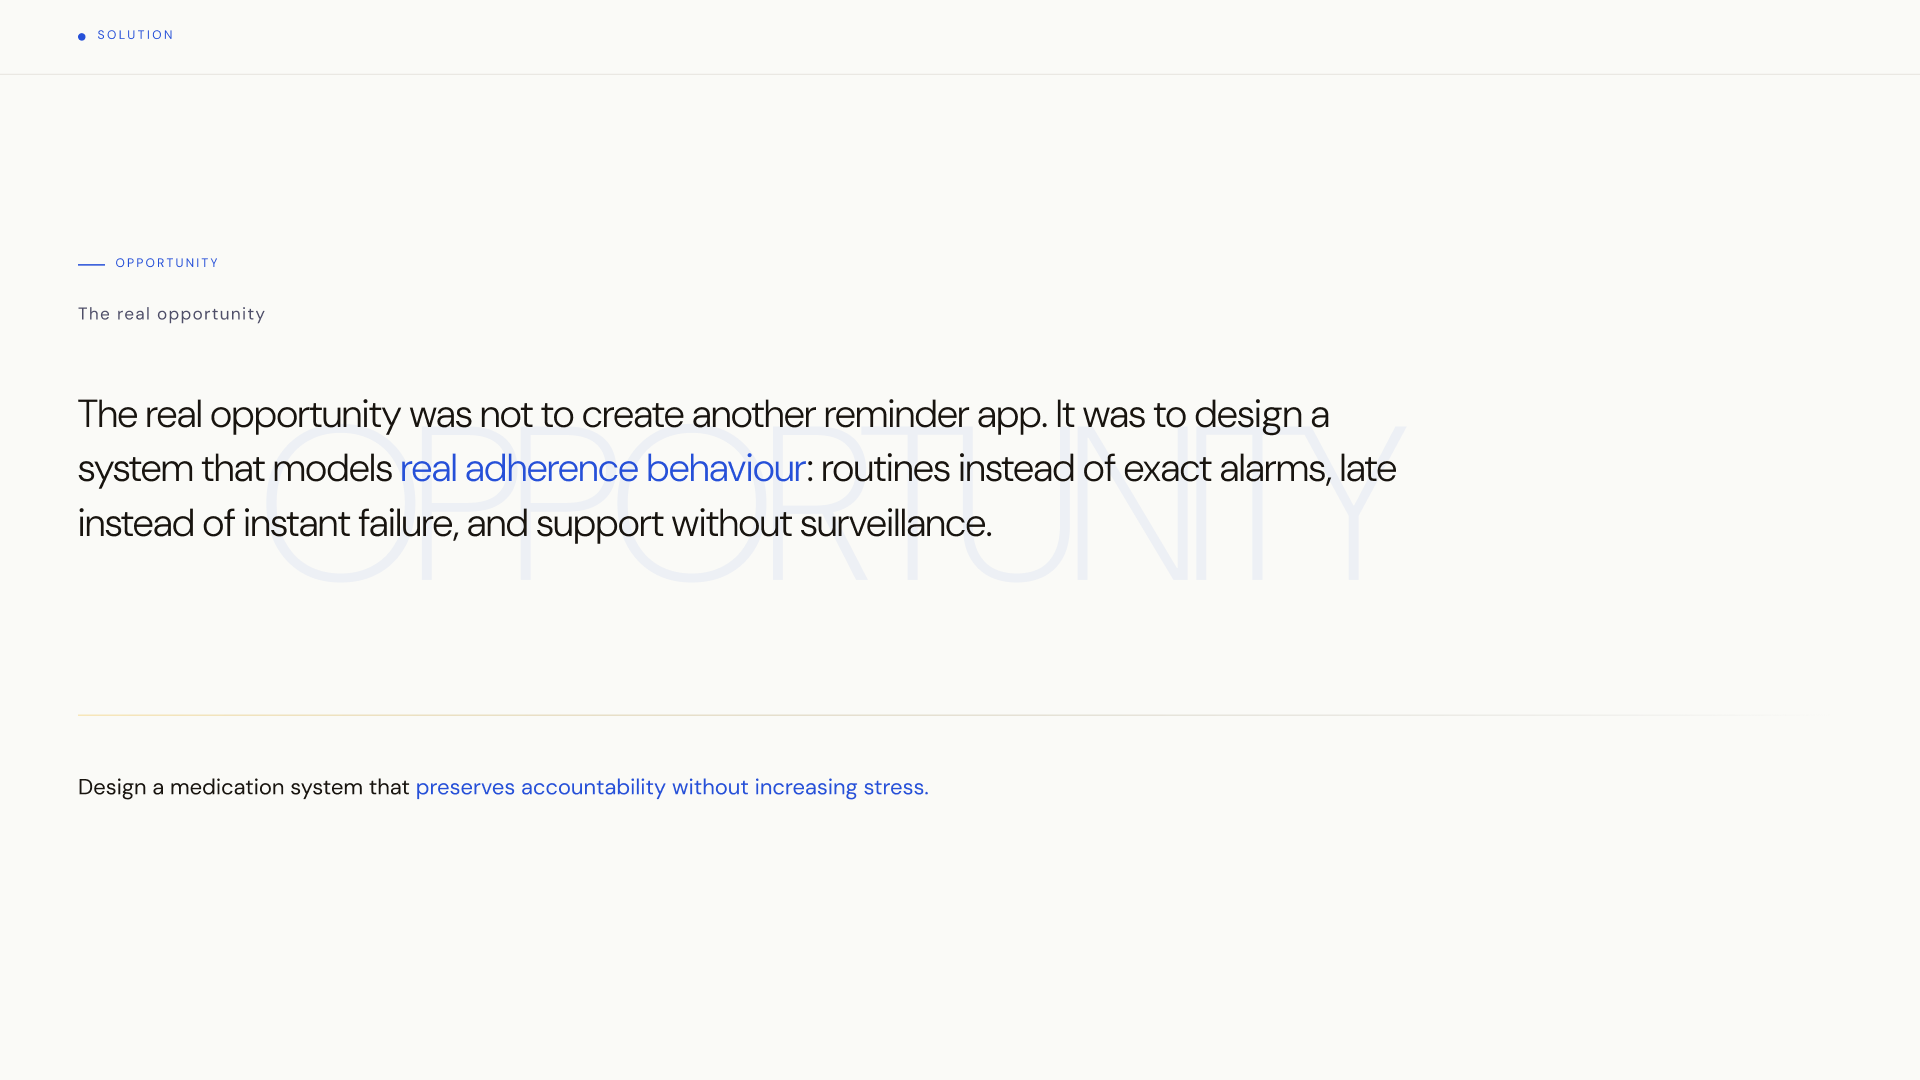Click 'preserves accountability without increasing stress.' link
Image resolution: width=1920 pixels, height=1080 pixels.
coord(672,788)
